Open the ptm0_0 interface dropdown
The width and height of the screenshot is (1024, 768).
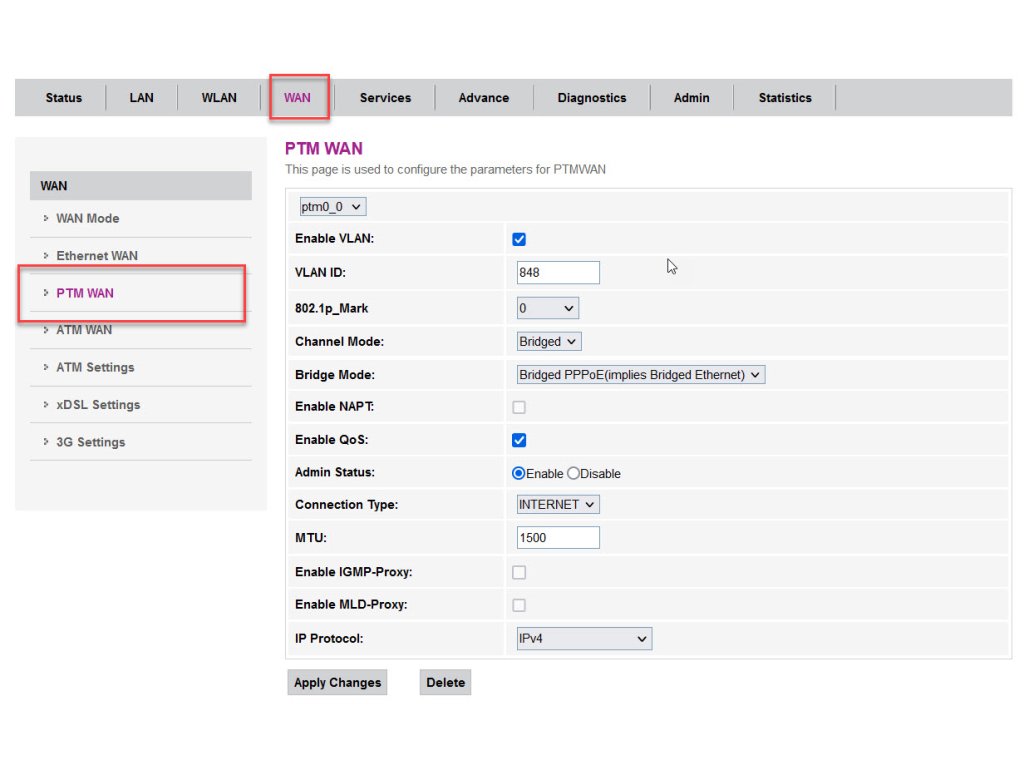[332, 207]
